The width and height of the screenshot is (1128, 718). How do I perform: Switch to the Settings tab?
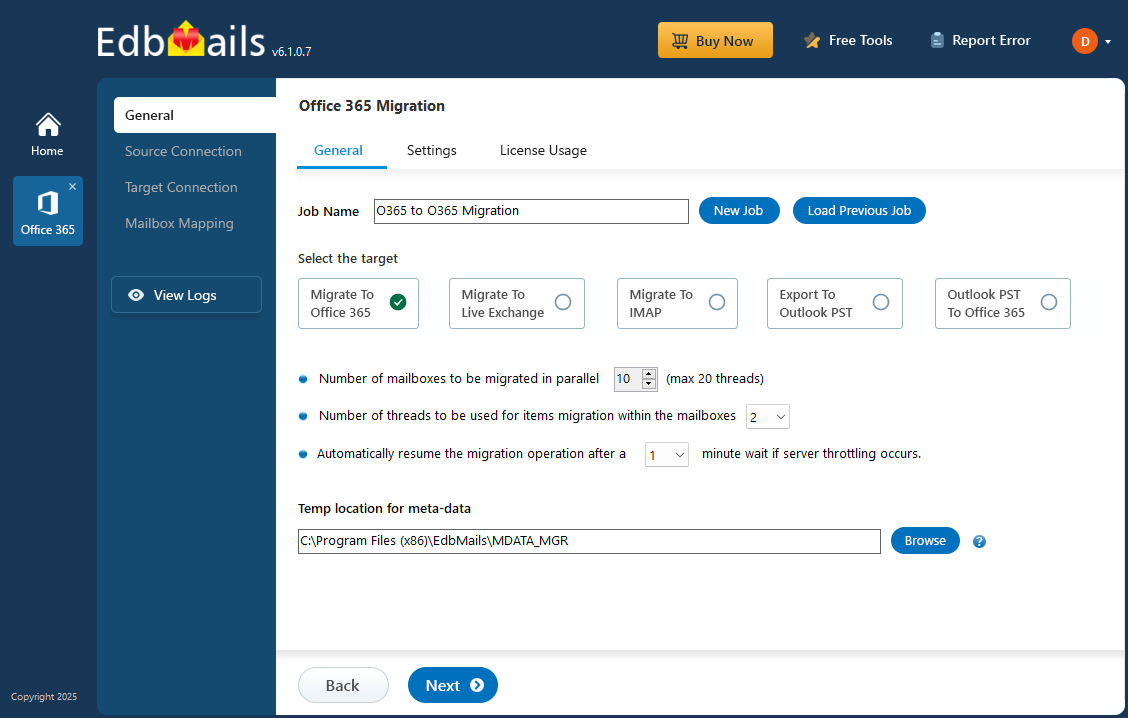coord(431,150)
